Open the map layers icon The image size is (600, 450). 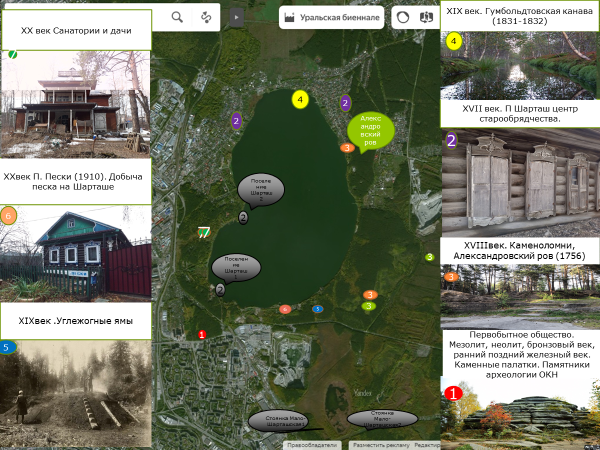point(426,17)
